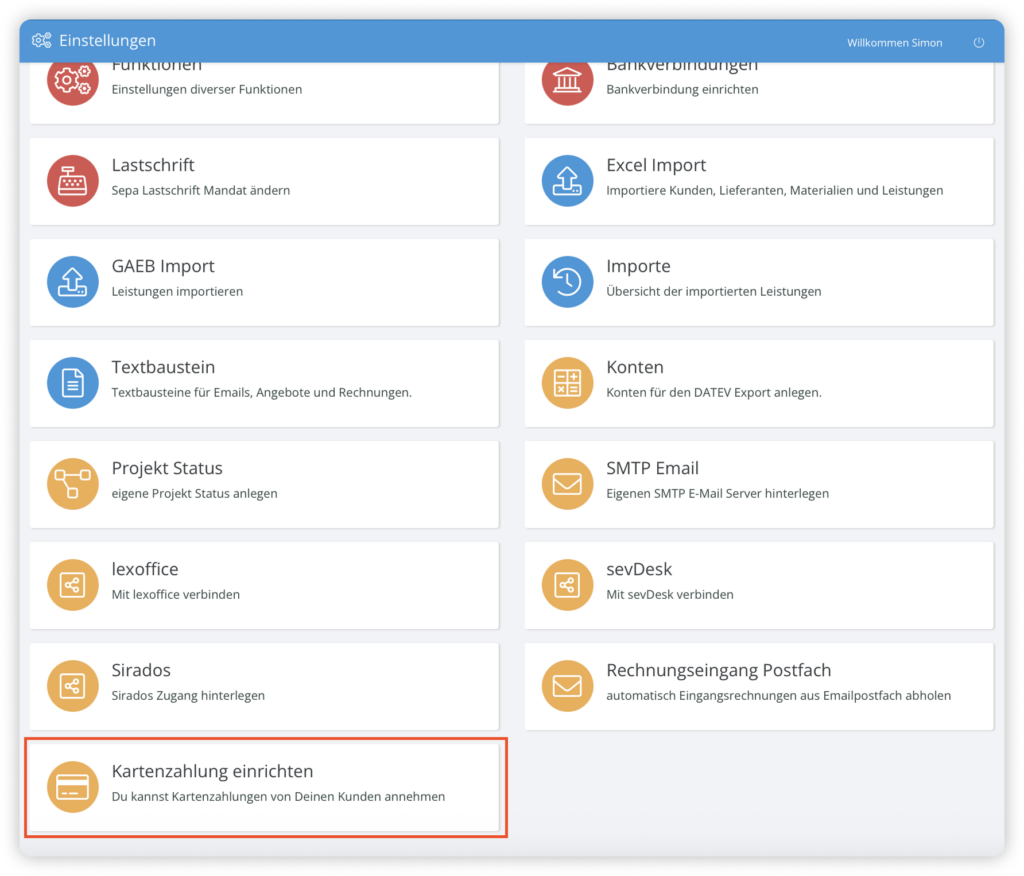Click the lexoffice share icon
The image size is (1024, 876).
tap(73, 585)
